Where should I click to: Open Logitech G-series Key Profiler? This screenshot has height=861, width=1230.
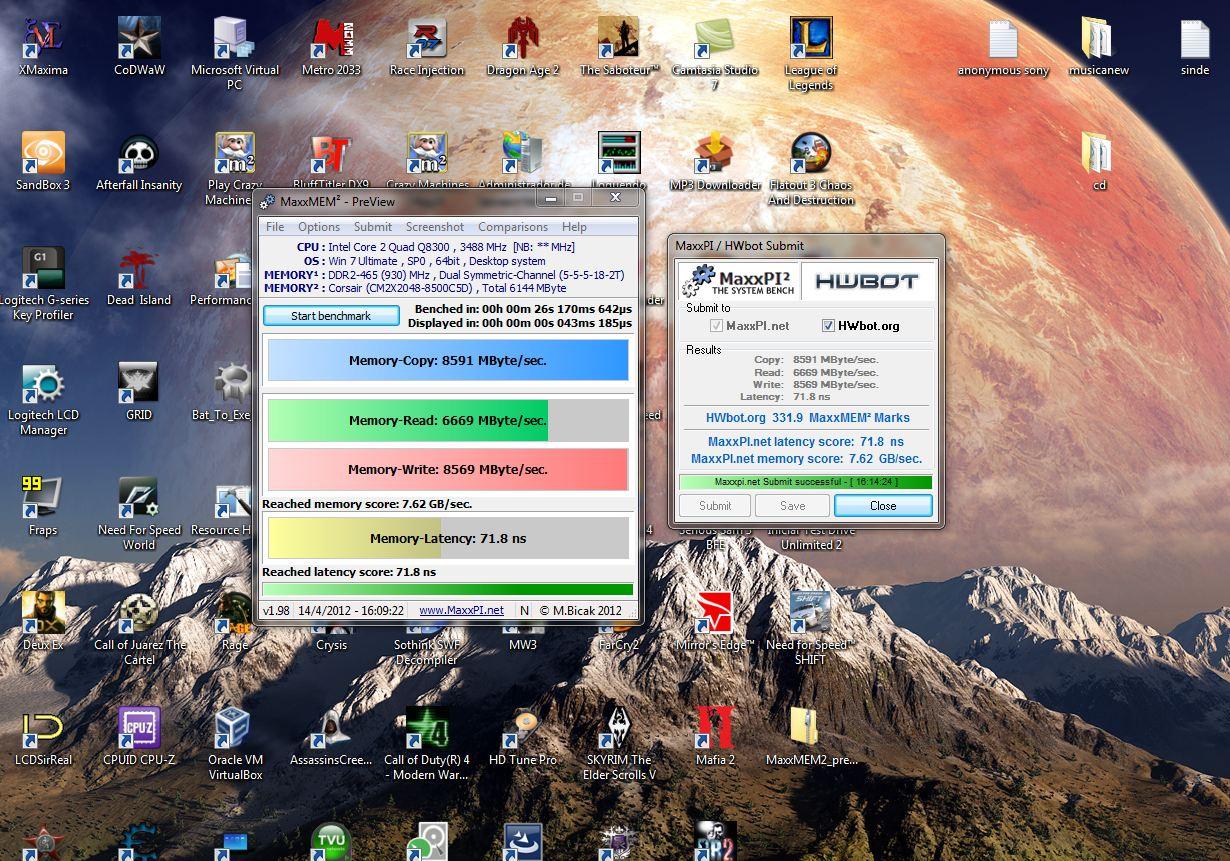pos(43,283)
